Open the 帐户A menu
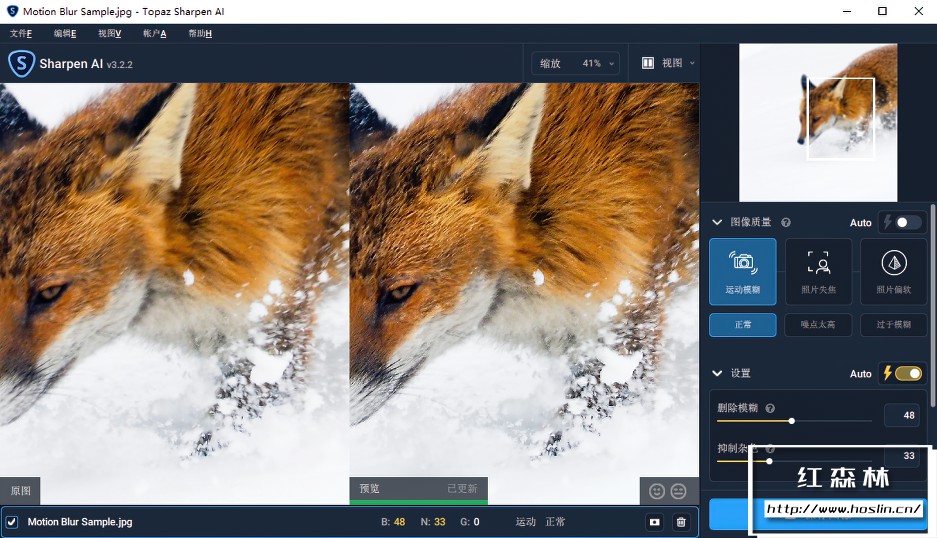The height and width of the screenshot is (538, 937). click(x=154, y=33)
